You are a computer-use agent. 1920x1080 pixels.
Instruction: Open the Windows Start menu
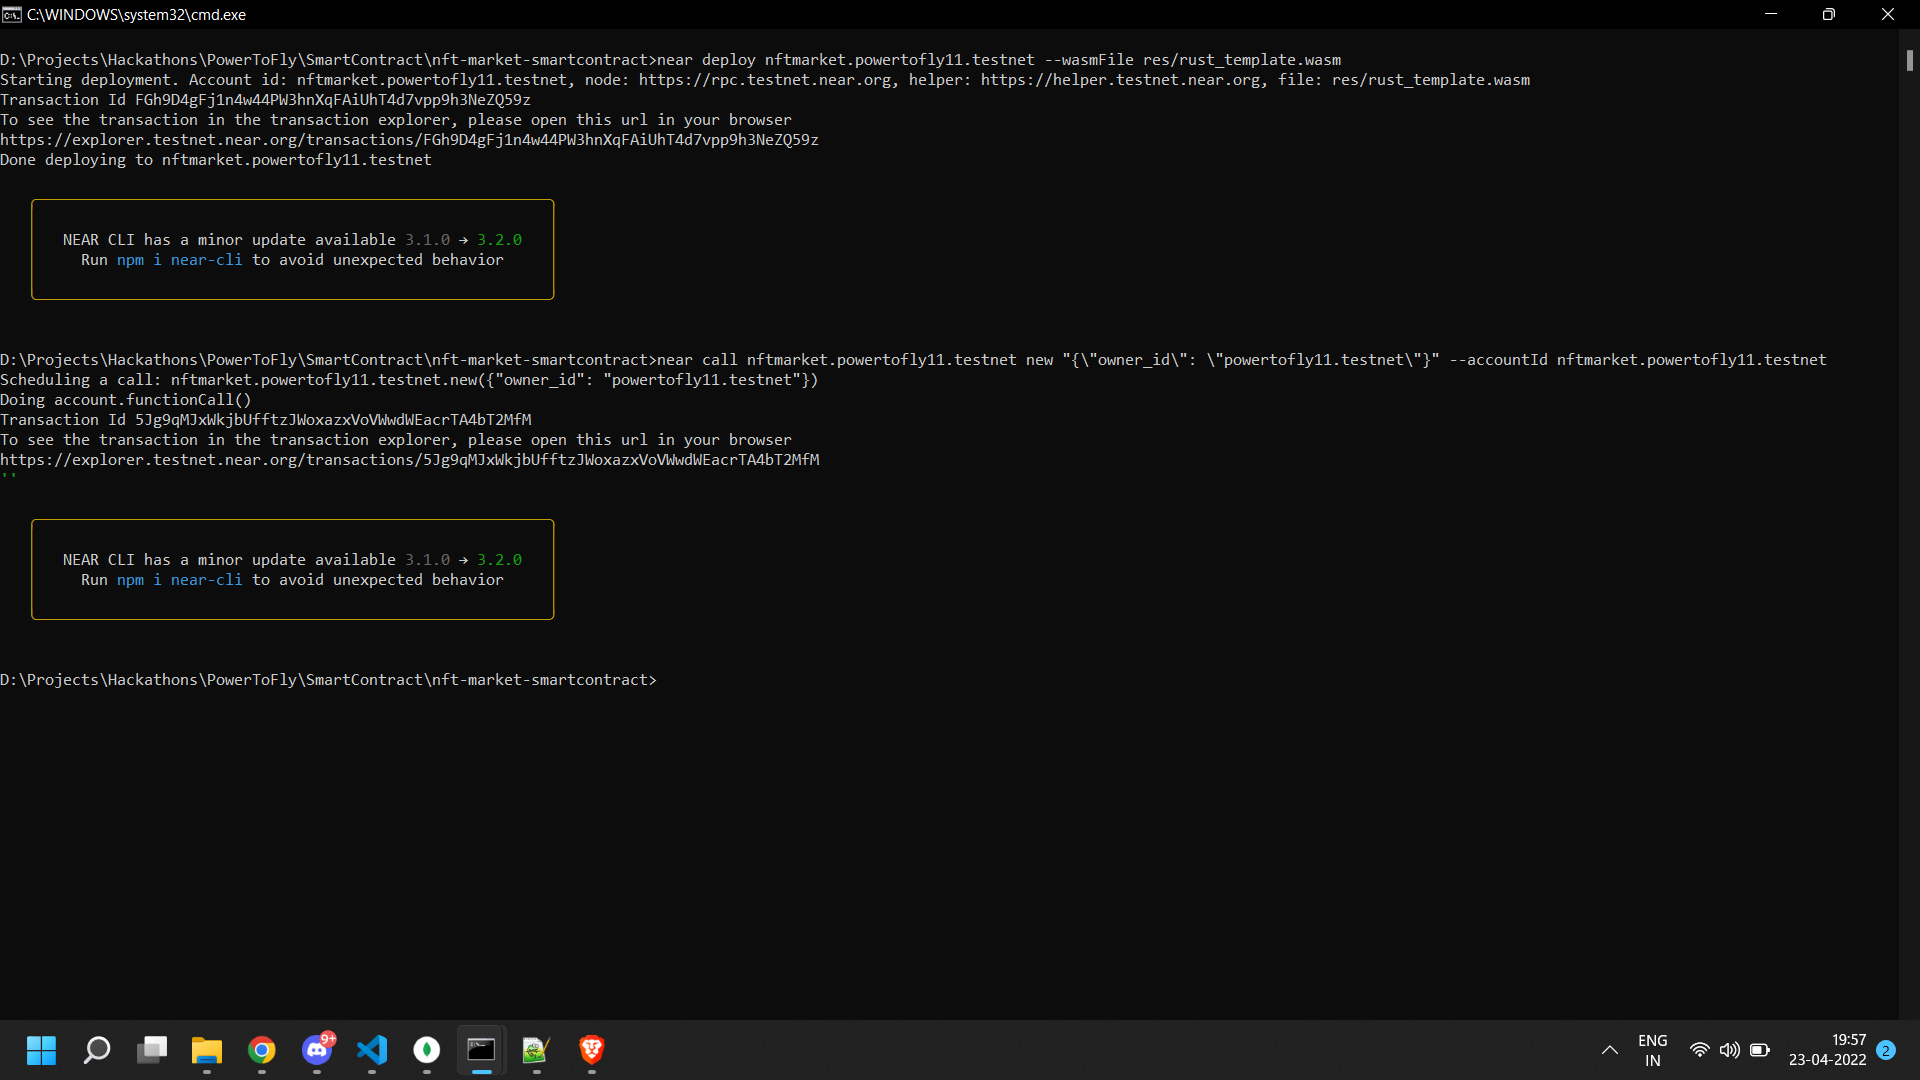coord(41,1050)
